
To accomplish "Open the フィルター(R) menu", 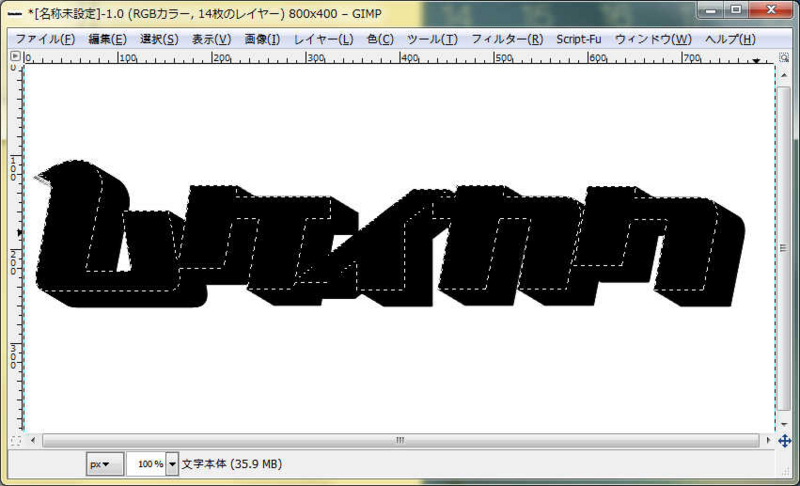I will 507,39.
